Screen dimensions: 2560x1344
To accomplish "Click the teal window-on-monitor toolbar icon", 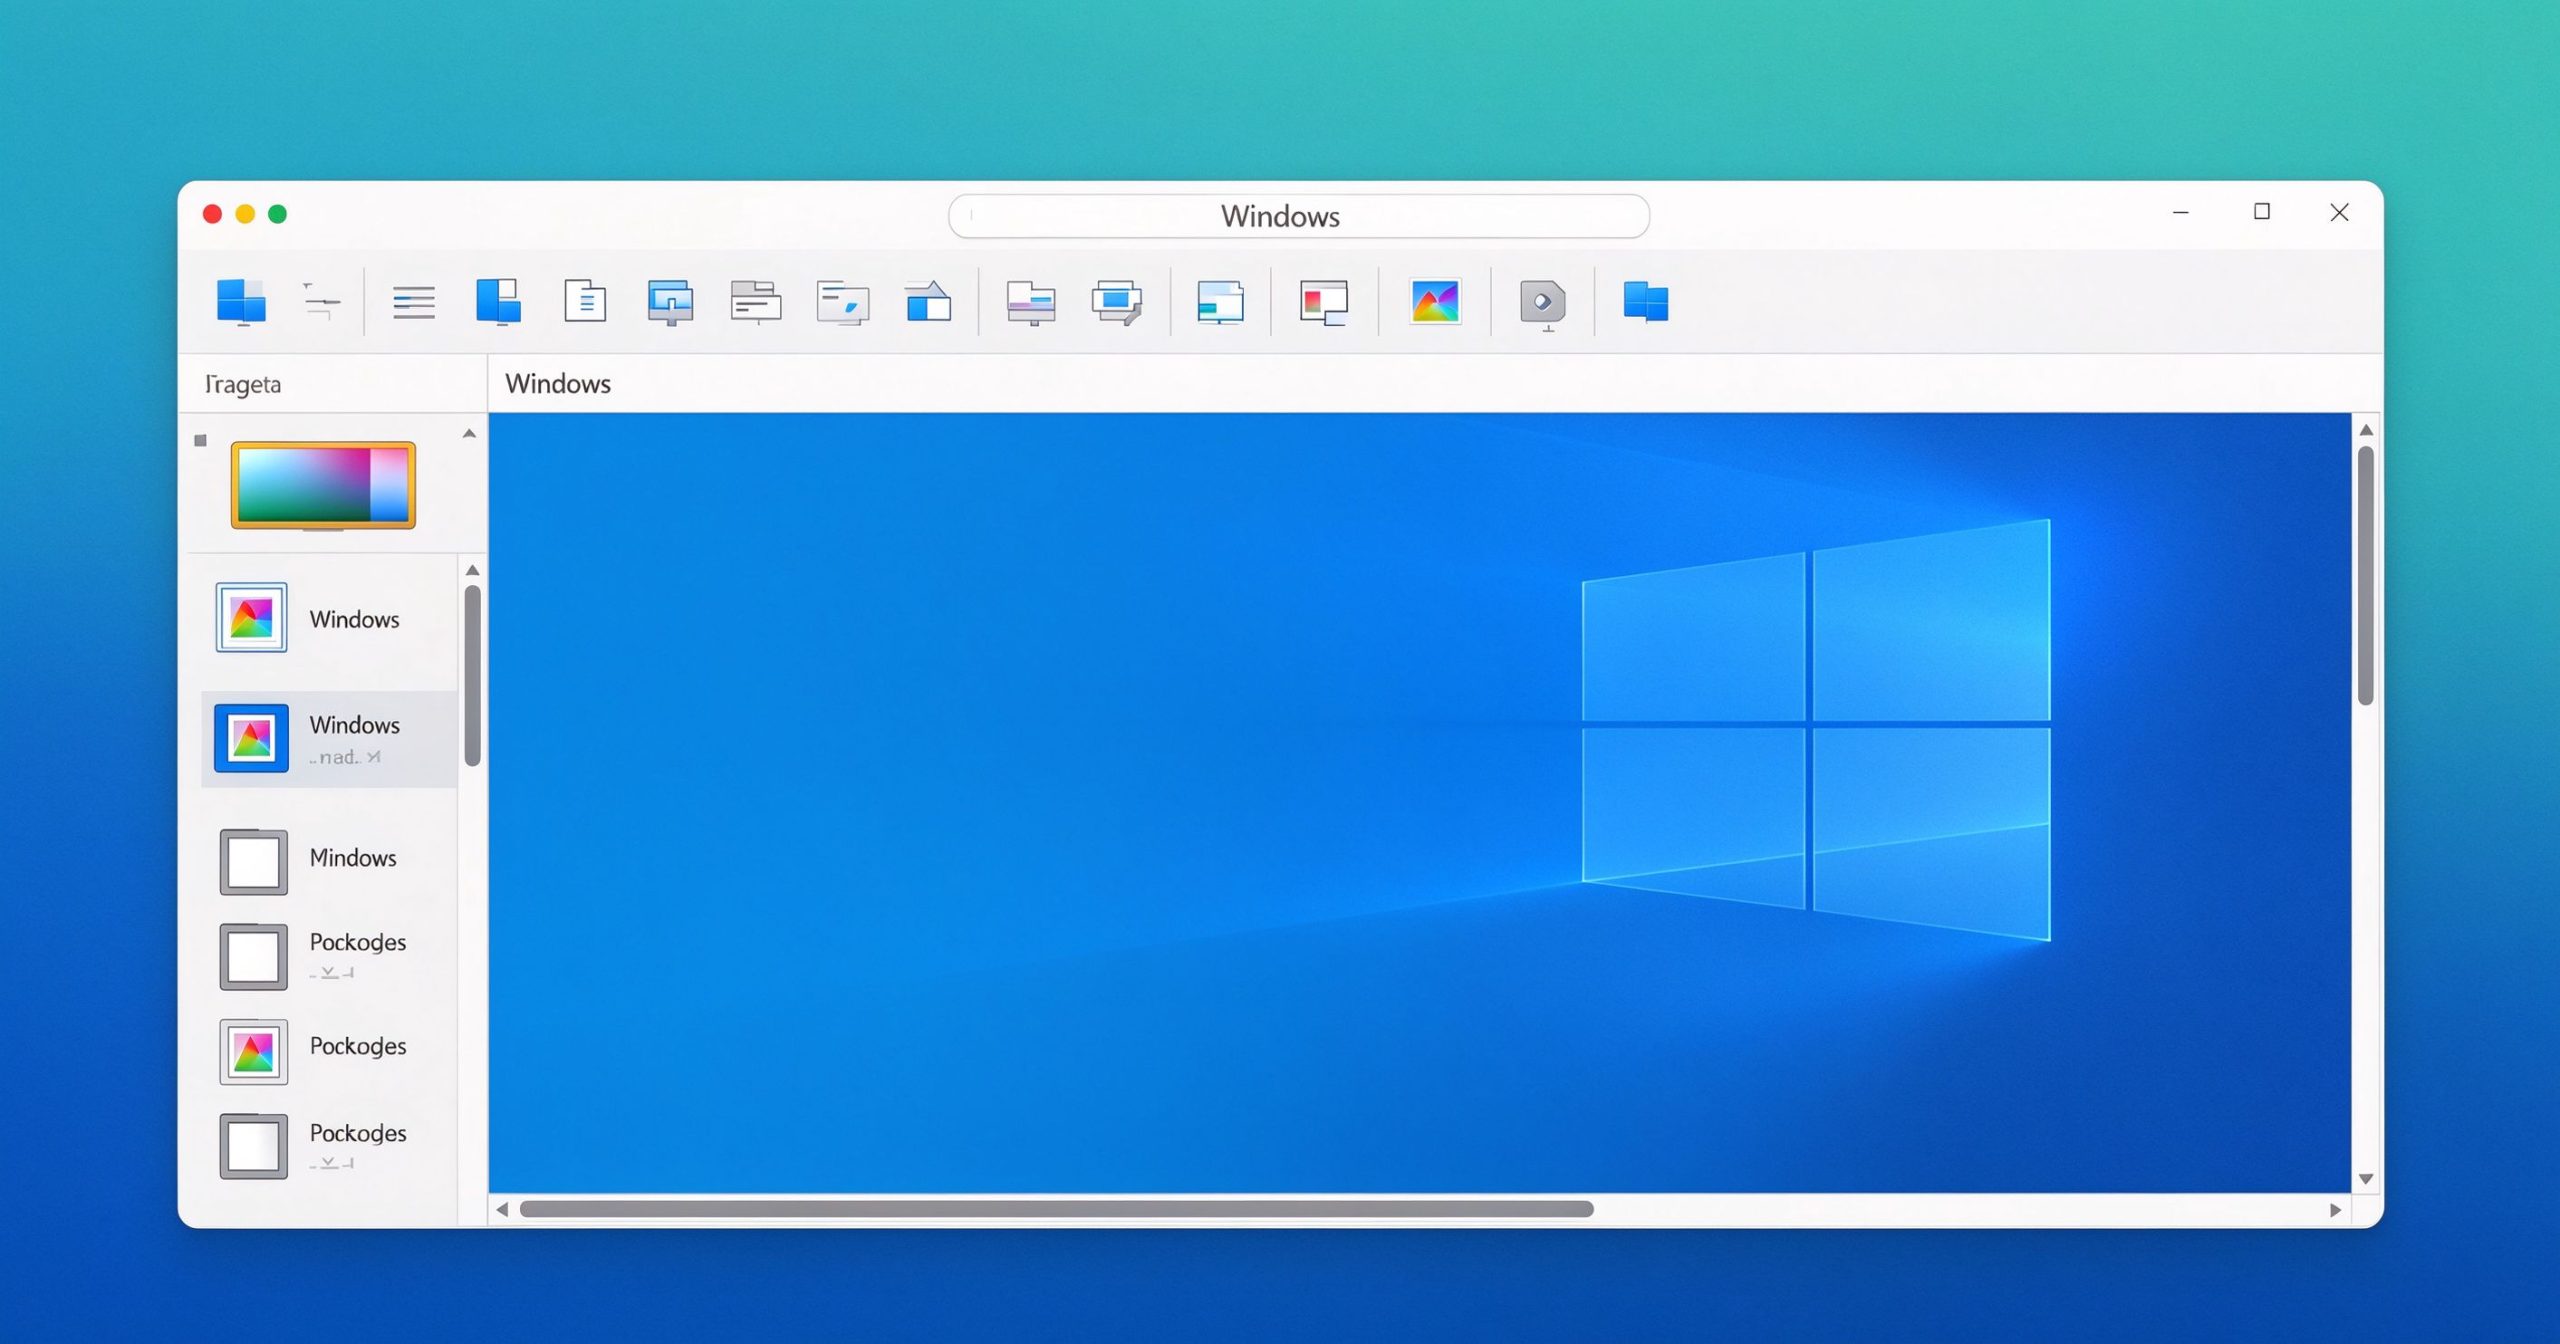I will pos(1220,302).
